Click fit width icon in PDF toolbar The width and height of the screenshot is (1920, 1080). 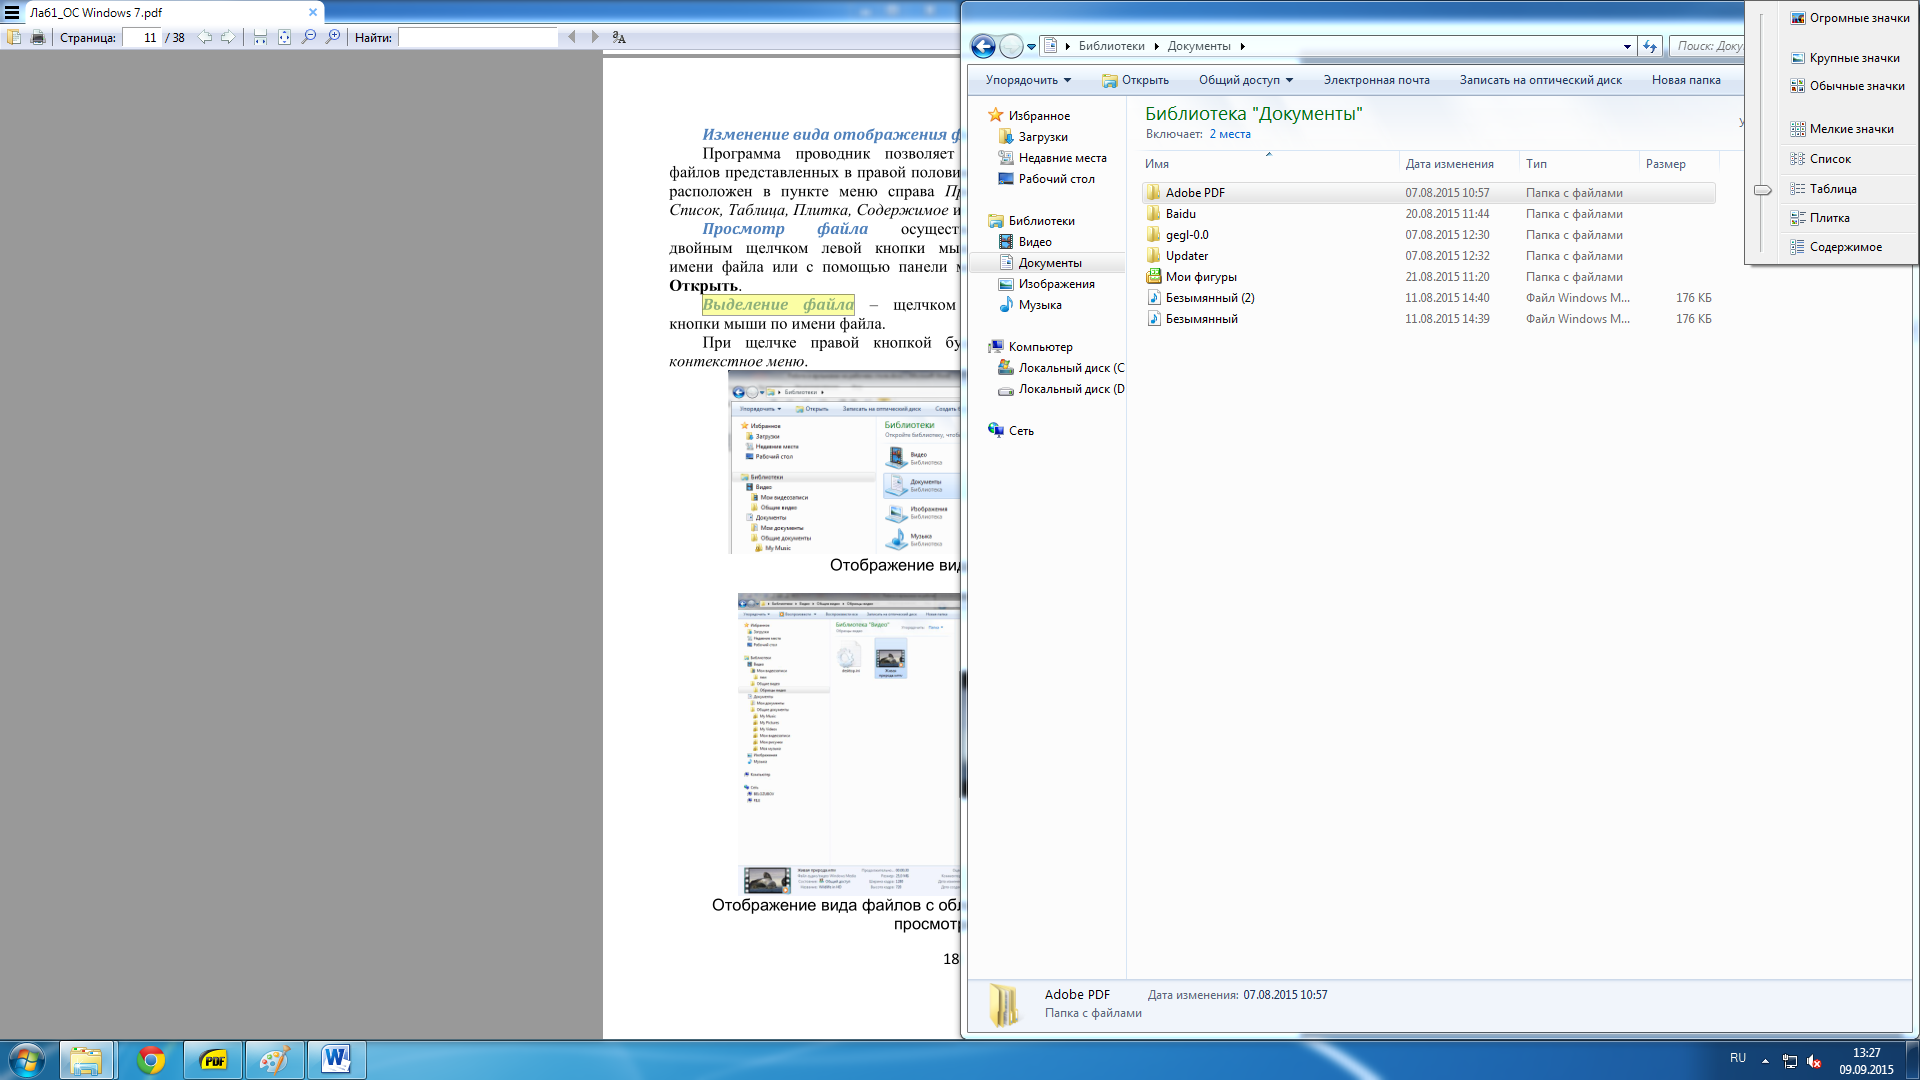260,37
